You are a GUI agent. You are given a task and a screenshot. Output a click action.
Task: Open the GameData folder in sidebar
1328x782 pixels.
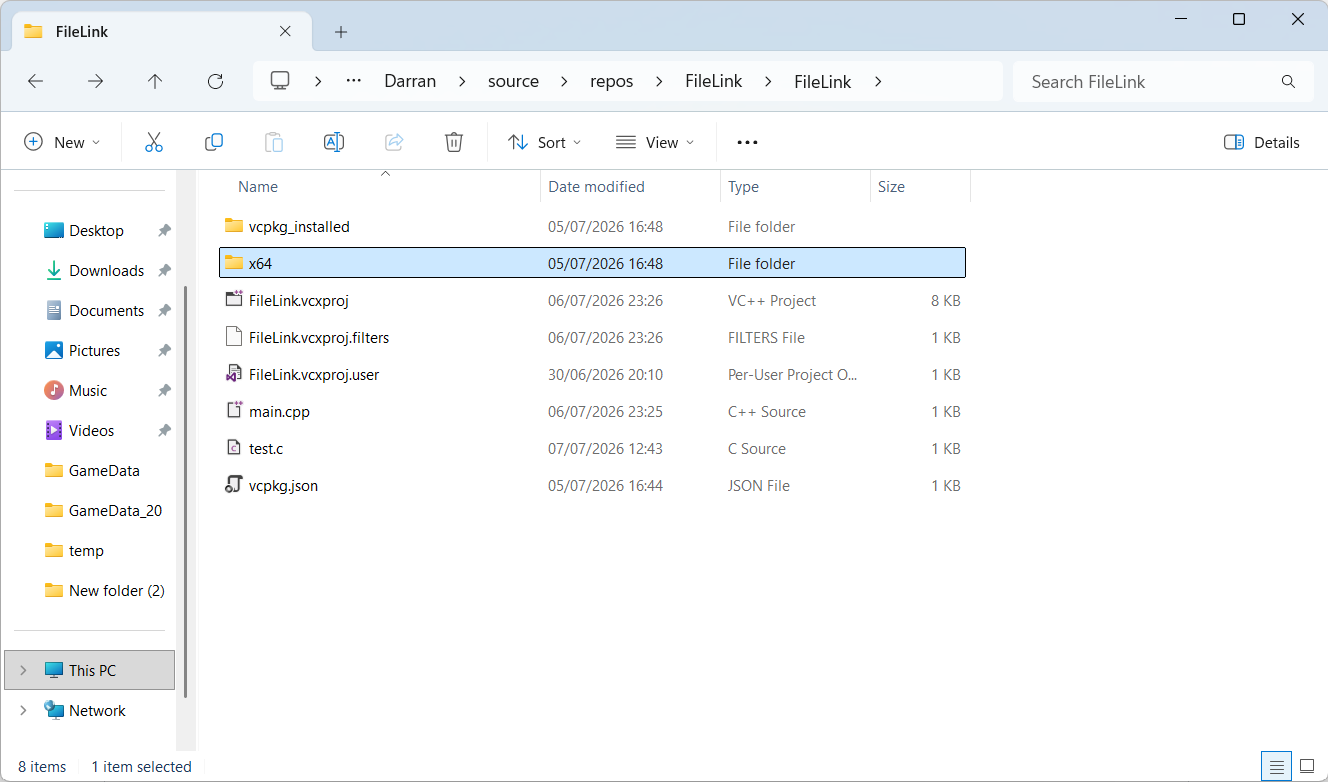tap(90, 470)
